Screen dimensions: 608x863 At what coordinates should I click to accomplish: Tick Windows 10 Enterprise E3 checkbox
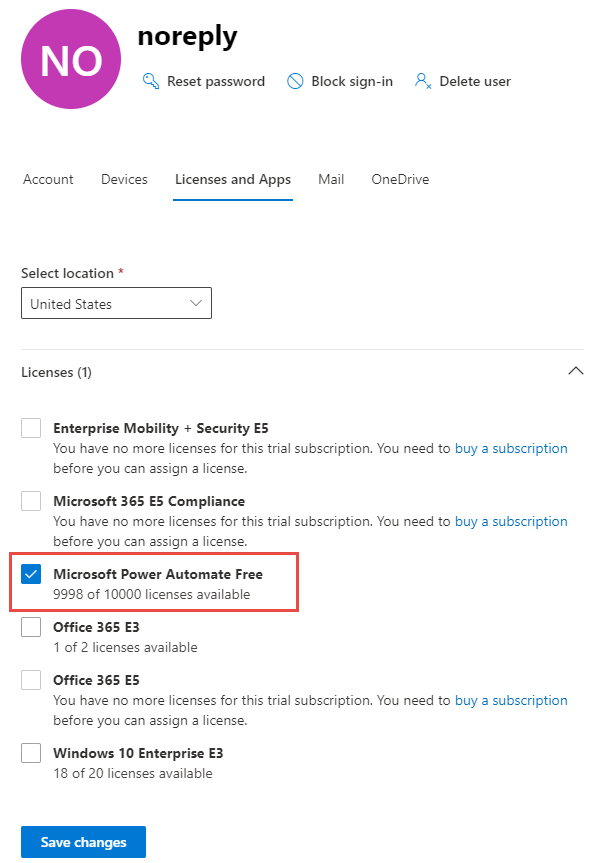tap(31, 753)
